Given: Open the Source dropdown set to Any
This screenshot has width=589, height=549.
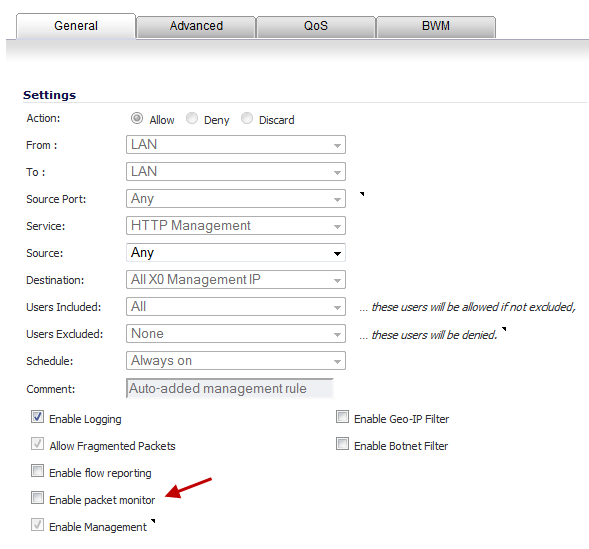Looking at the screenshot, I should tap(236, 253).
